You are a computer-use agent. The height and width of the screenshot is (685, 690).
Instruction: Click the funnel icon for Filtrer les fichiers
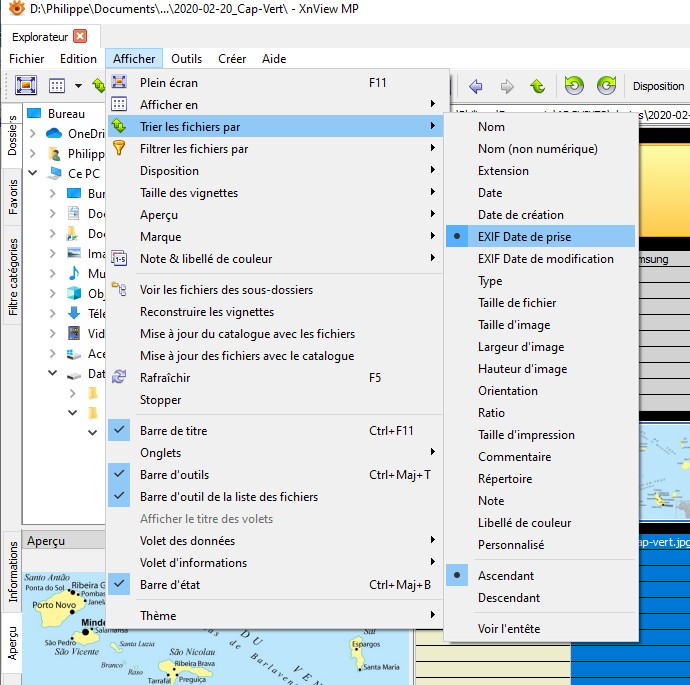(120, 149)
